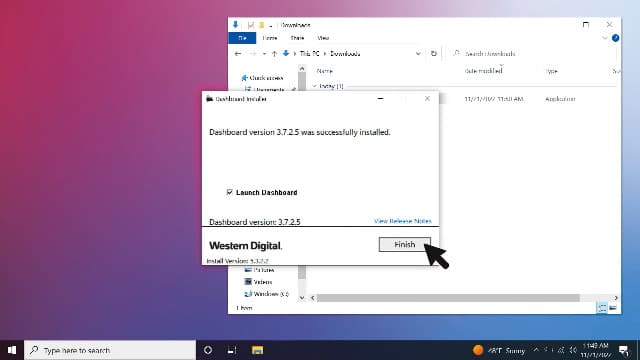Open the File tab in File Explorer
Screen dimensions: 640x360
pyautogui.click(x=242, y=38)
